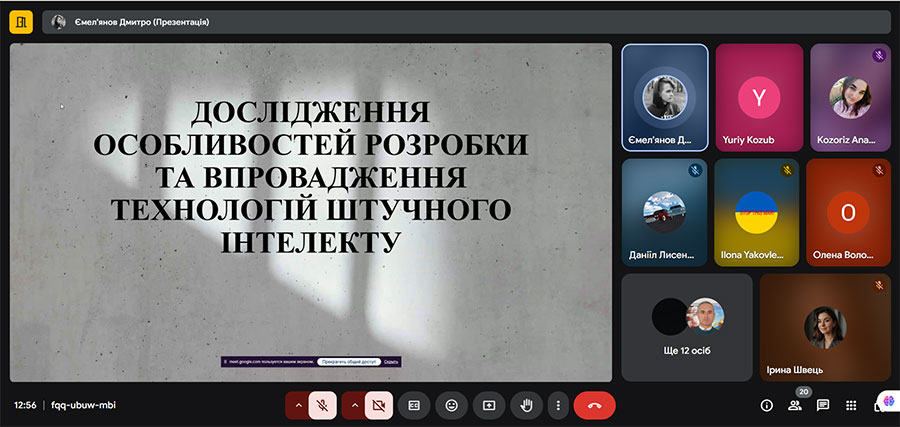Open meeting details info icon
The image size is (900, 427).
click(766, 406)
